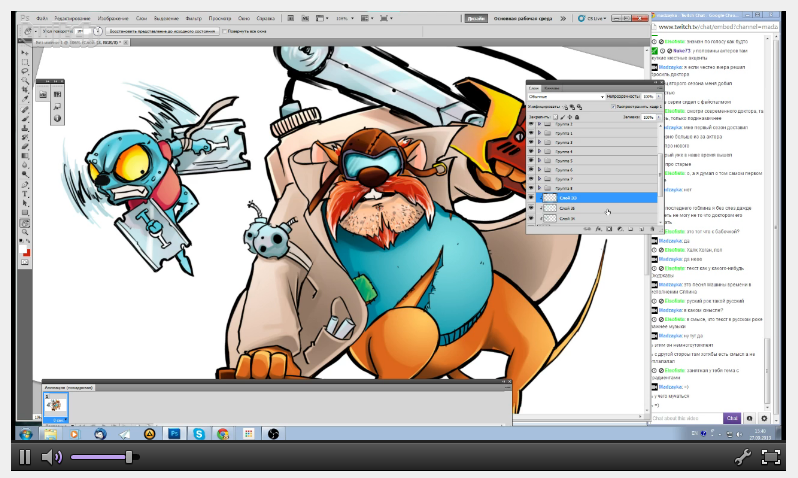Viewport: 798px width, 478px height.
Task: Select the Lasso tool
Action: pyautogui.click(x=24, y=71)
